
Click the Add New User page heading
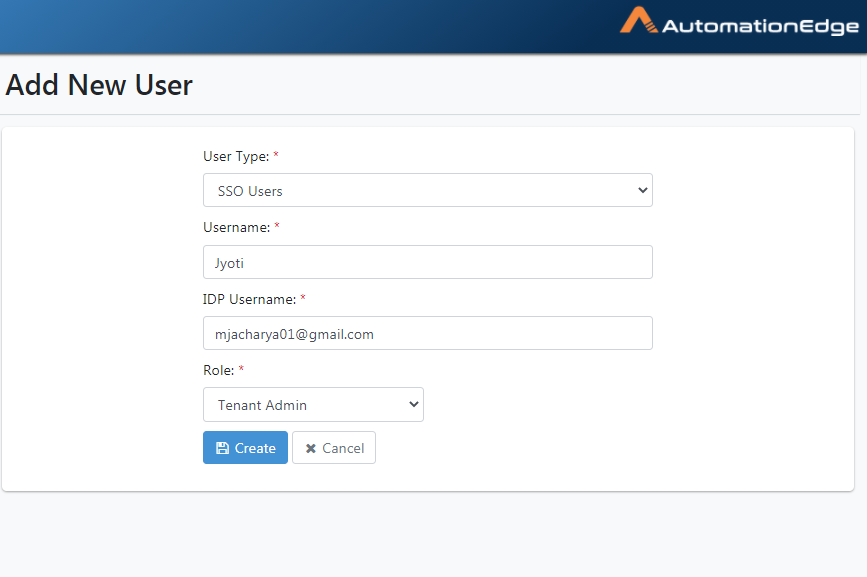[99, 85]
